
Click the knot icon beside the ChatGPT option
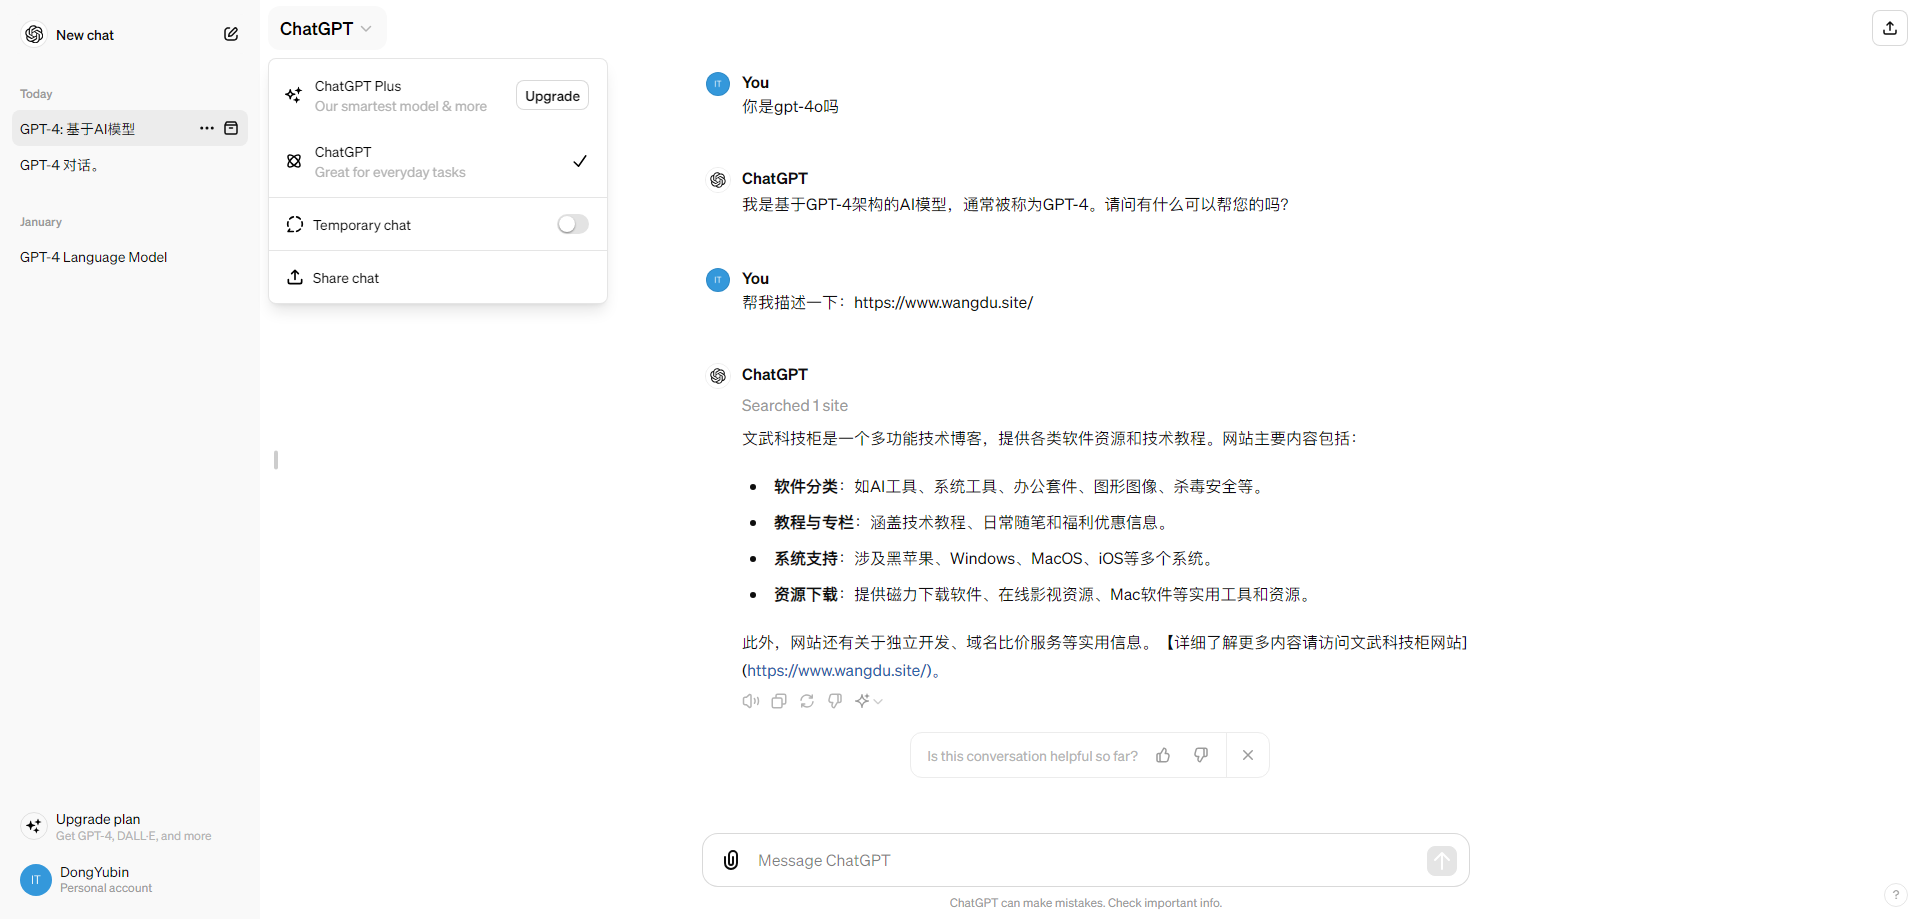coord(294,161)
